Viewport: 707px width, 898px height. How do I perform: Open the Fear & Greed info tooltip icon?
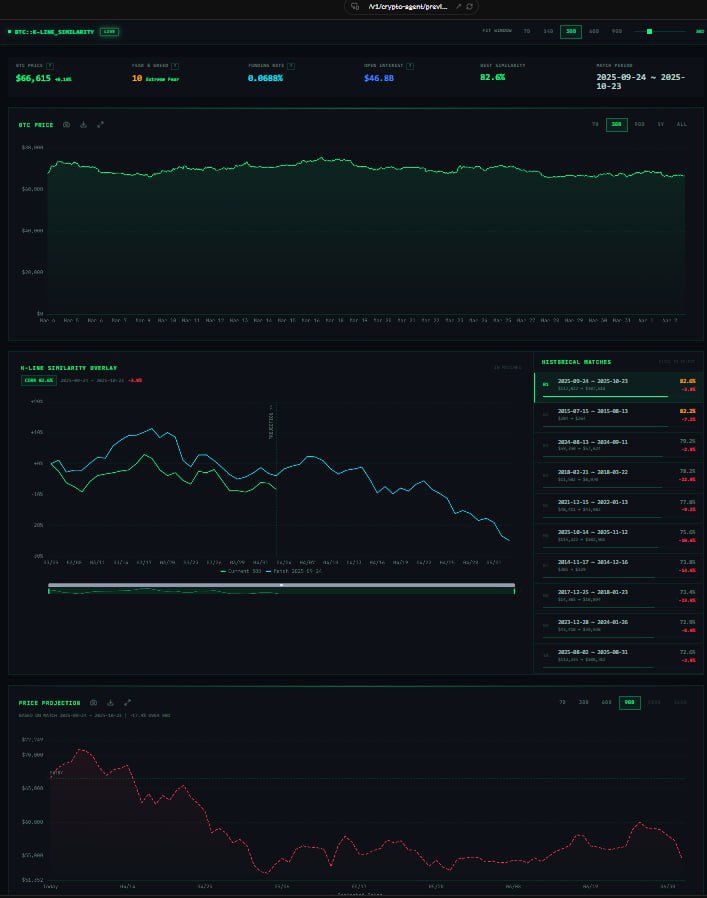[175, 66]
